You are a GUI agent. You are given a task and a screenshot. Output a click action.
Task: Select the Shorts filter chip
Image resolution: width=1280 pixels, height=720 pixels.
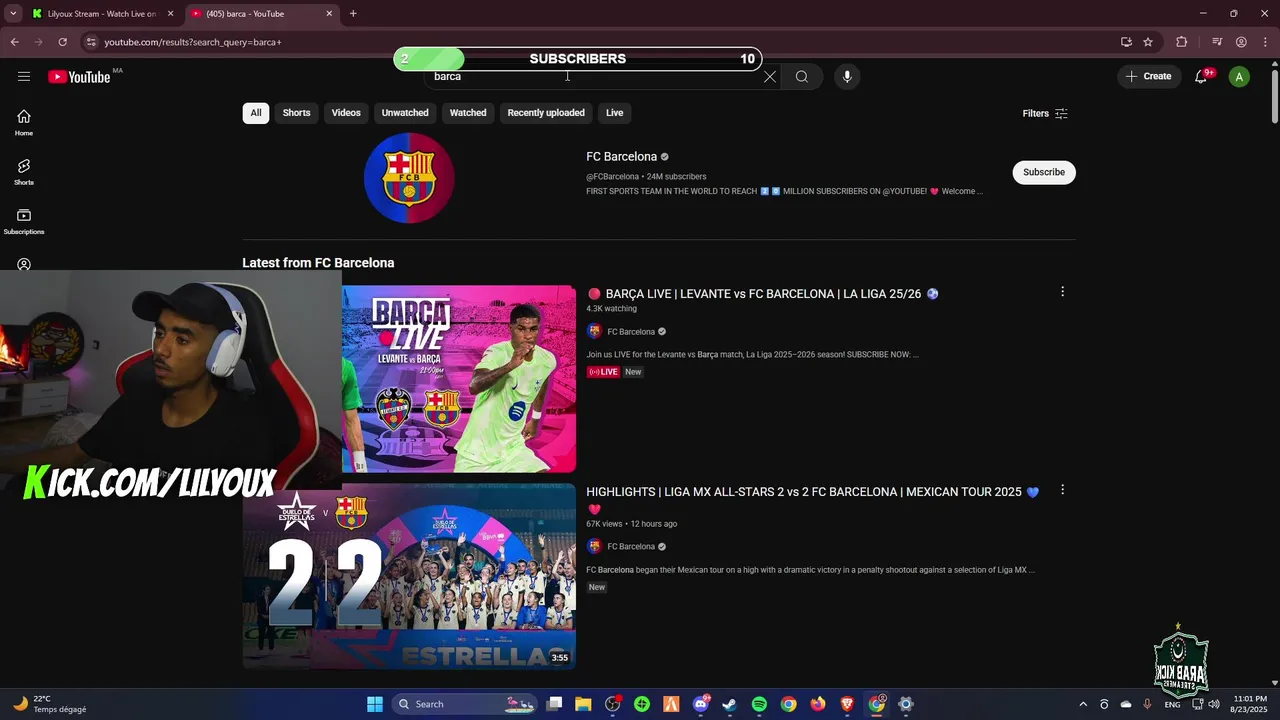click(296, 113)
